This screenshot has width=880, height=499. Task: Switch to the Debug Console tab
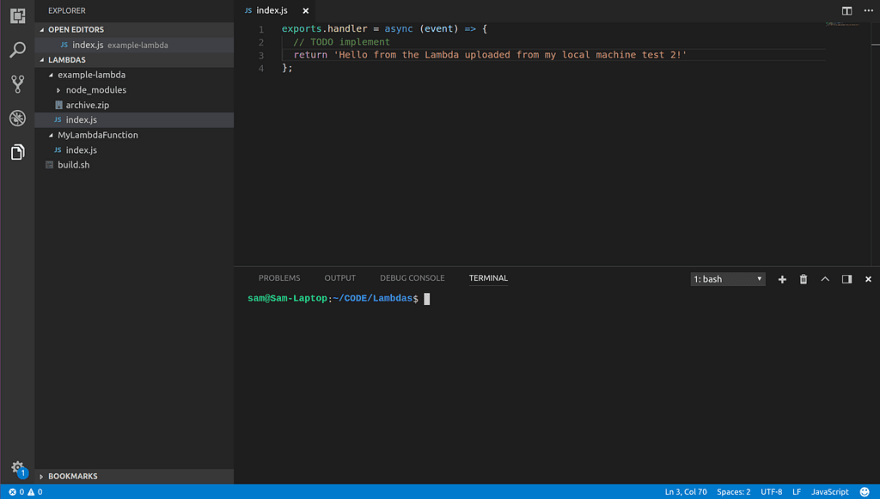412,278
